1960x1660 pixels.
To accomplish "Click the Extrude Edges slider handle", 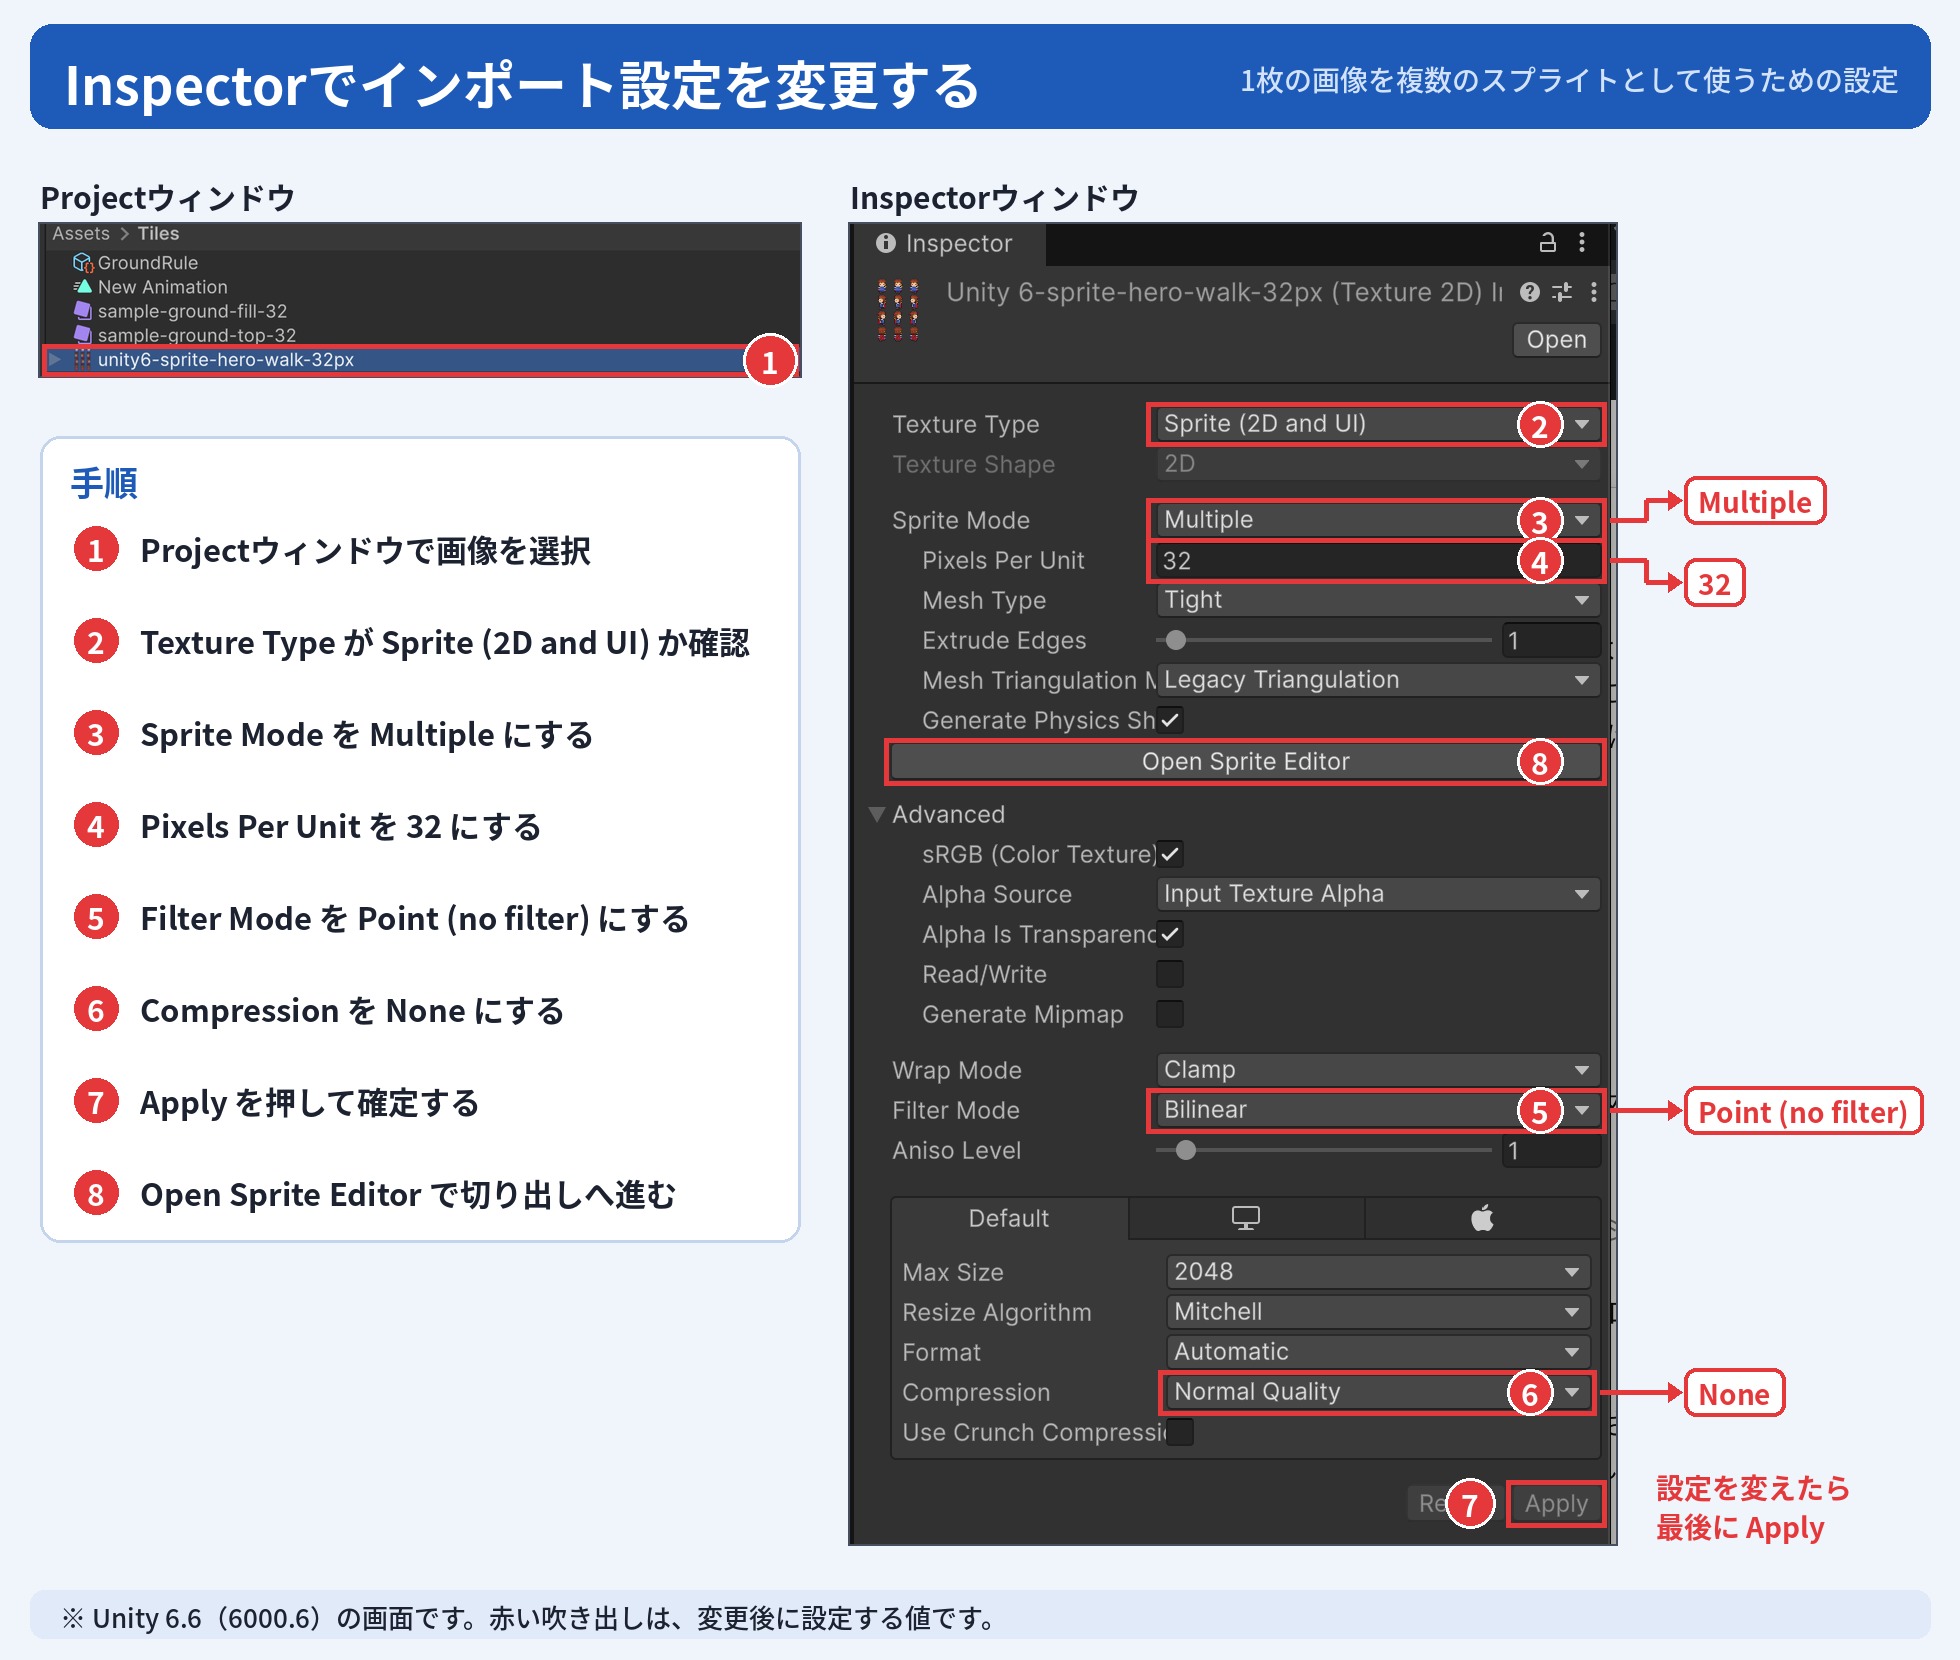I will [x=1176, y=640].
